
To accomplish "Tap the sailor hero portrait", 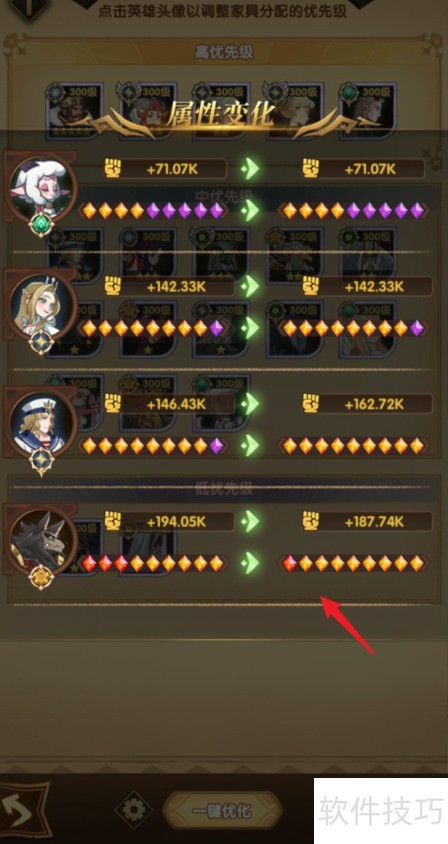I will point(41,421).
